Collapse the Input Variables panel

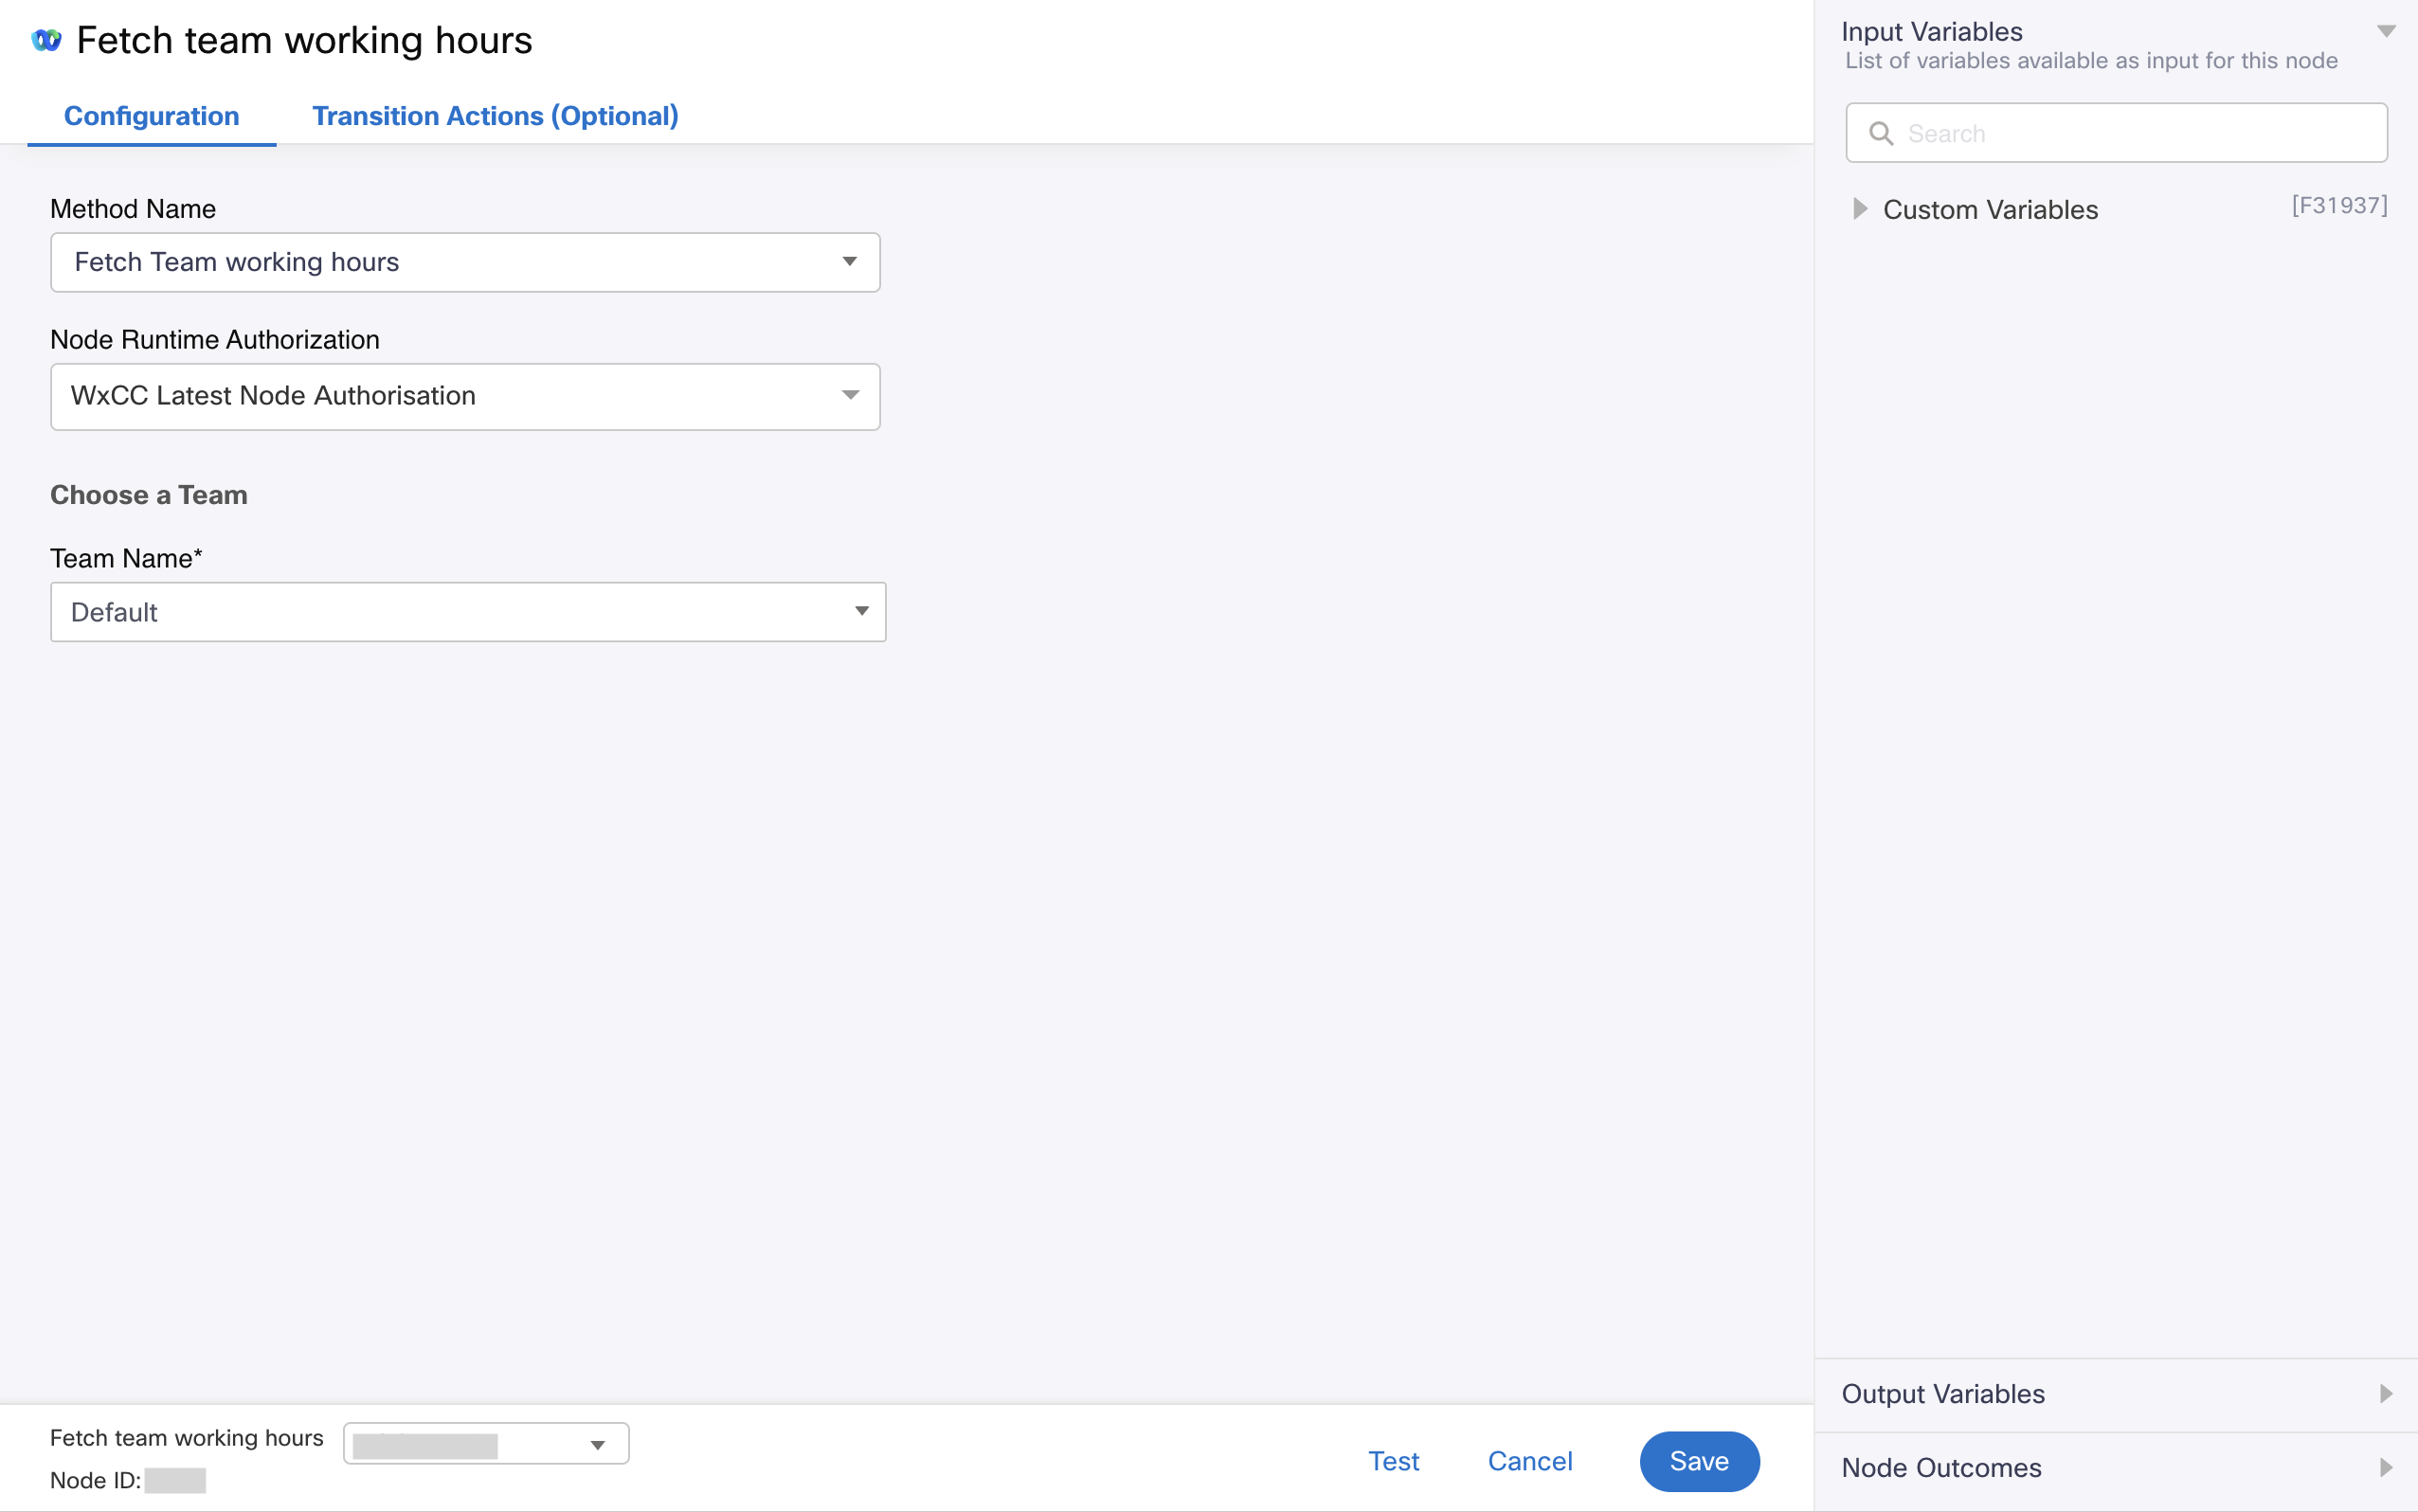(2386, 32)
